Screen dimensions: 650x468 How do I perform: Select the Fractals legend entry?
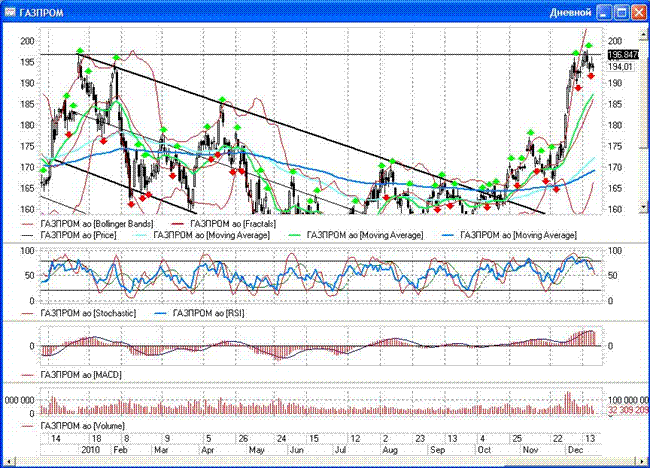pos(223,224)
